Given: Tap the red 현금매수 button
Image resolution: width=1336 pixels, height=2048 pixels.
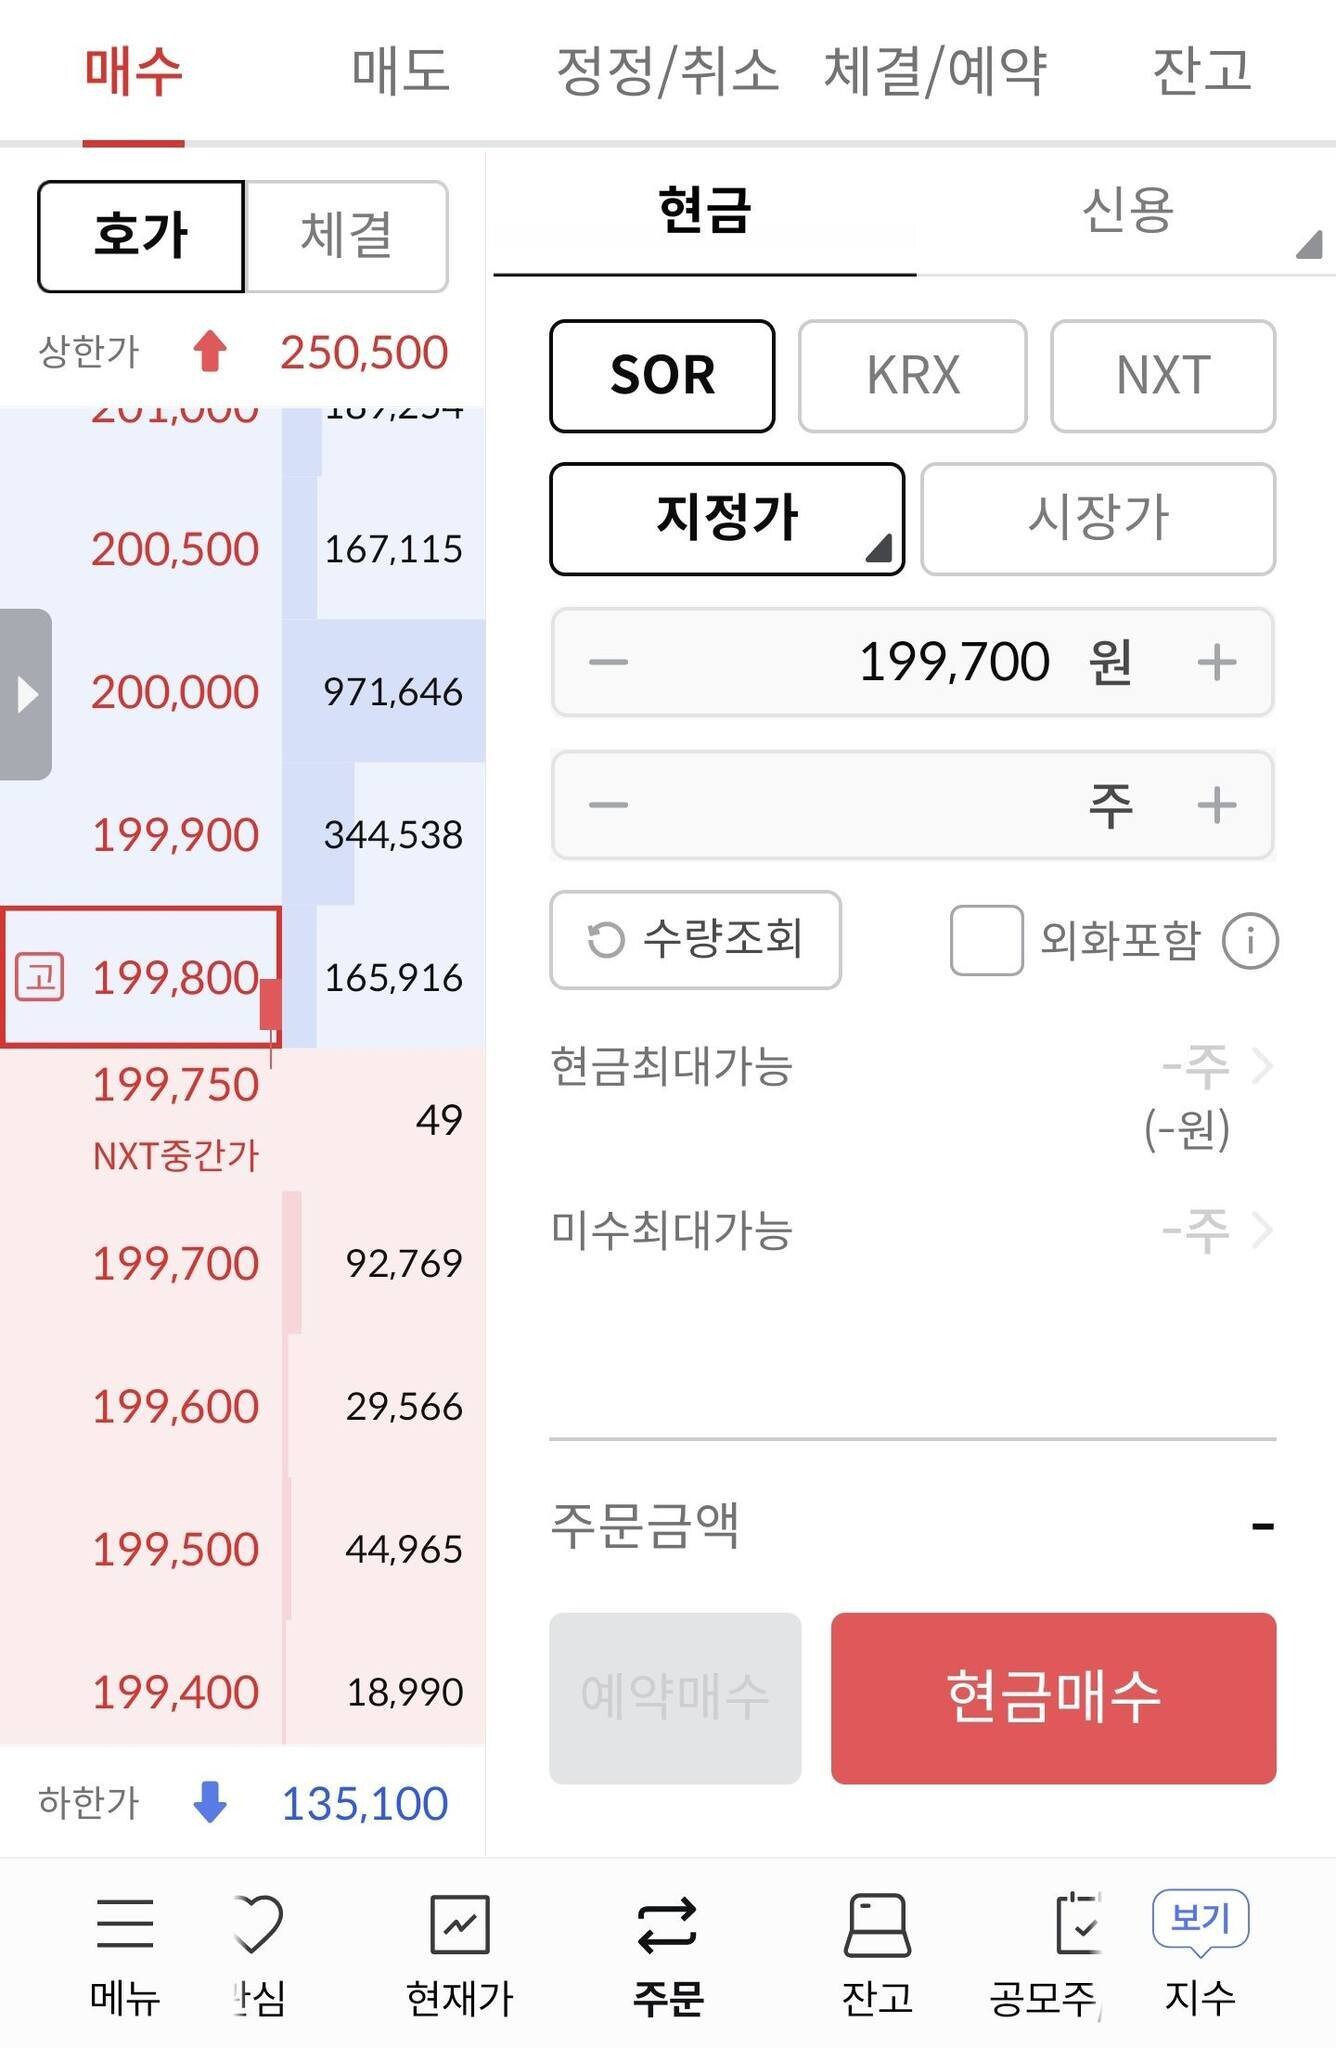Looking at the screenshot, I should (1053, 1698).
